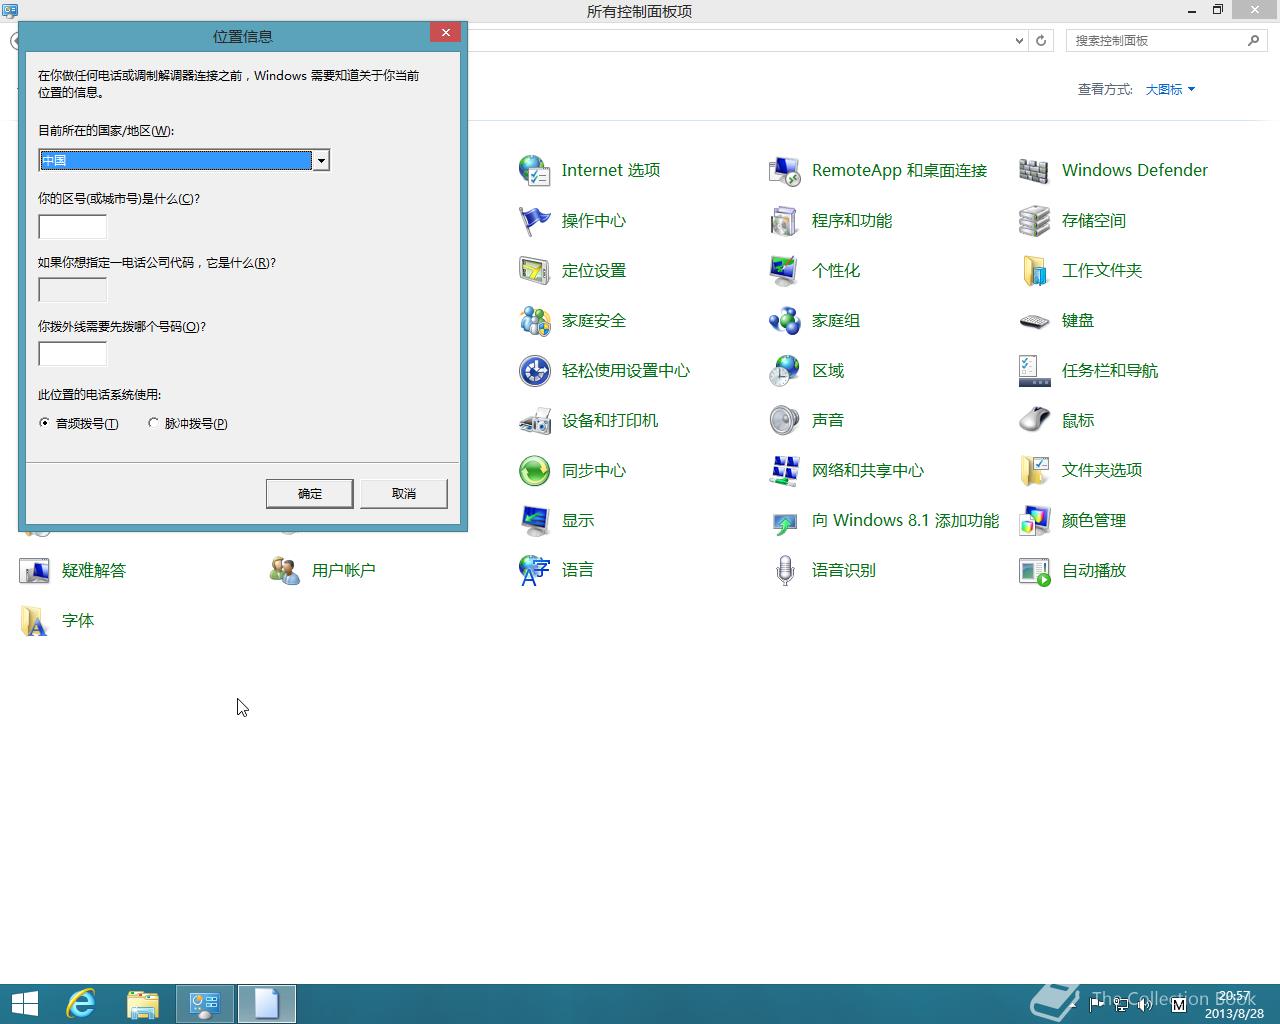Open 用户帐户 icon
The image size is (1280, 1024).
pyautogui.click(x=285, y=570)
